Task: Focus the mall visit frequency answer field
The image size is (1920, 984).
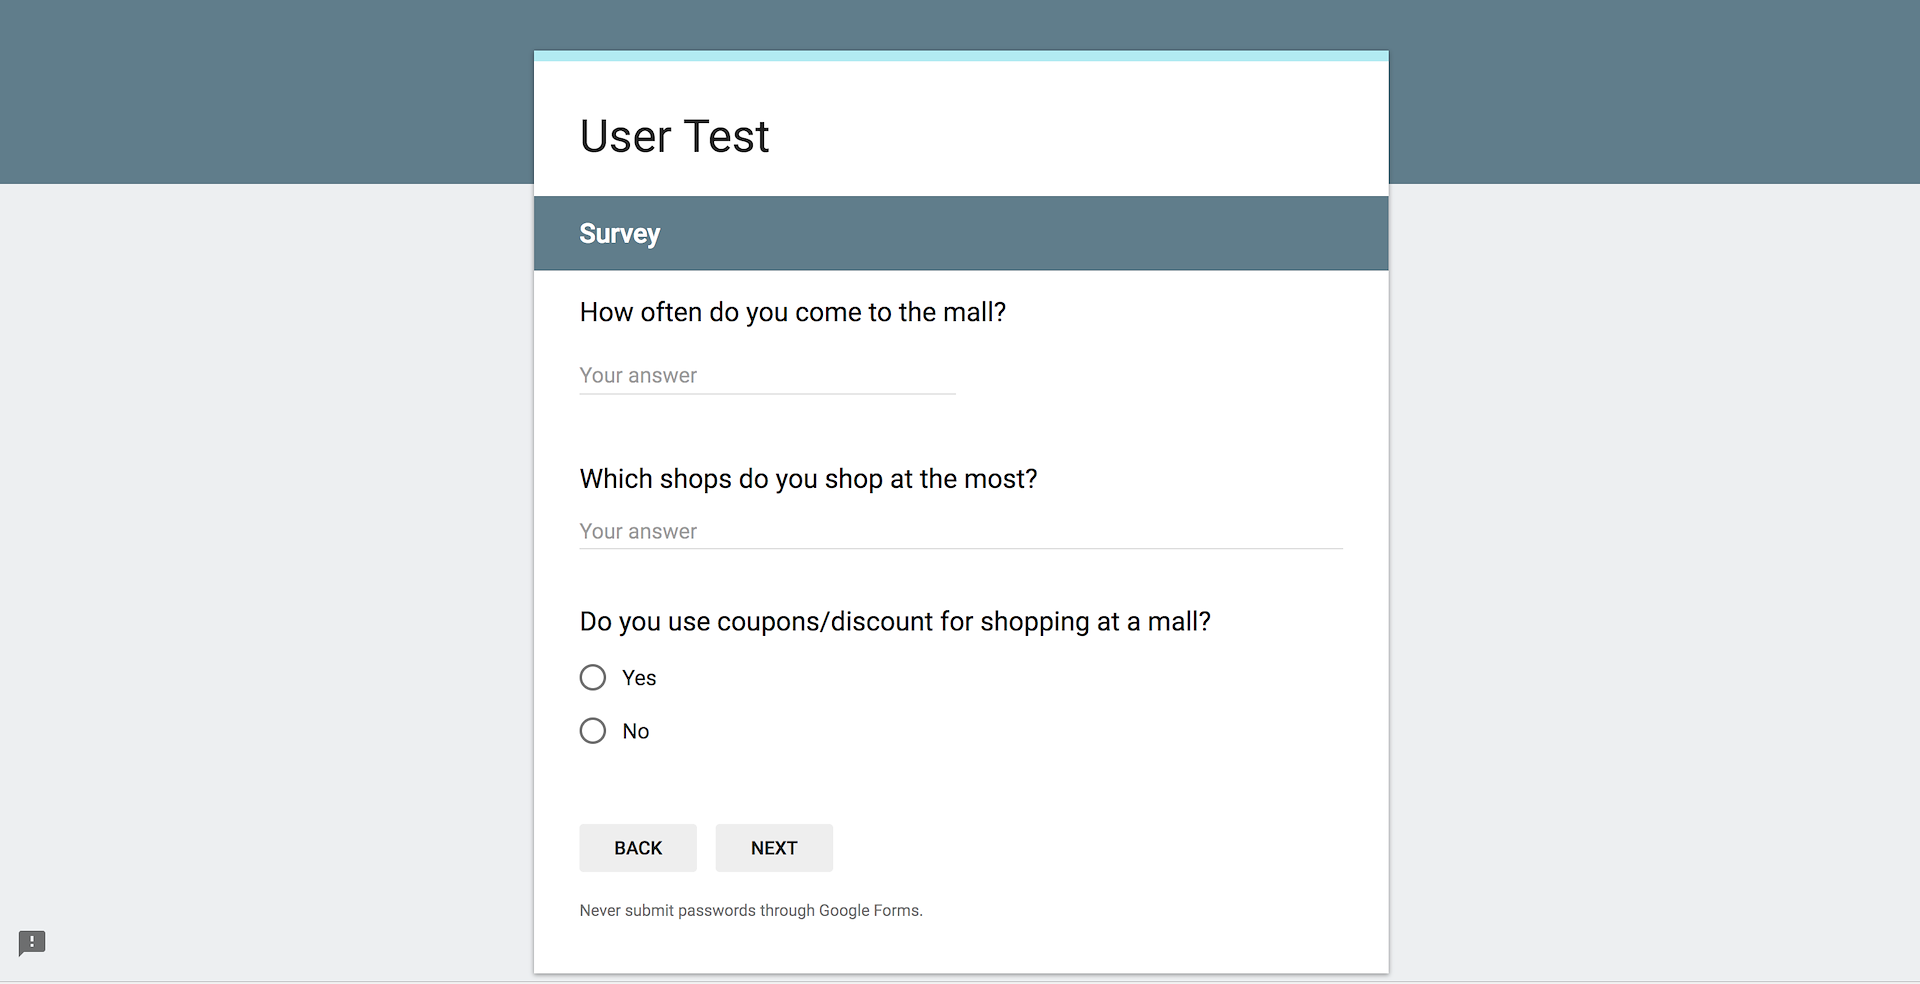Action: pos(767,376)
